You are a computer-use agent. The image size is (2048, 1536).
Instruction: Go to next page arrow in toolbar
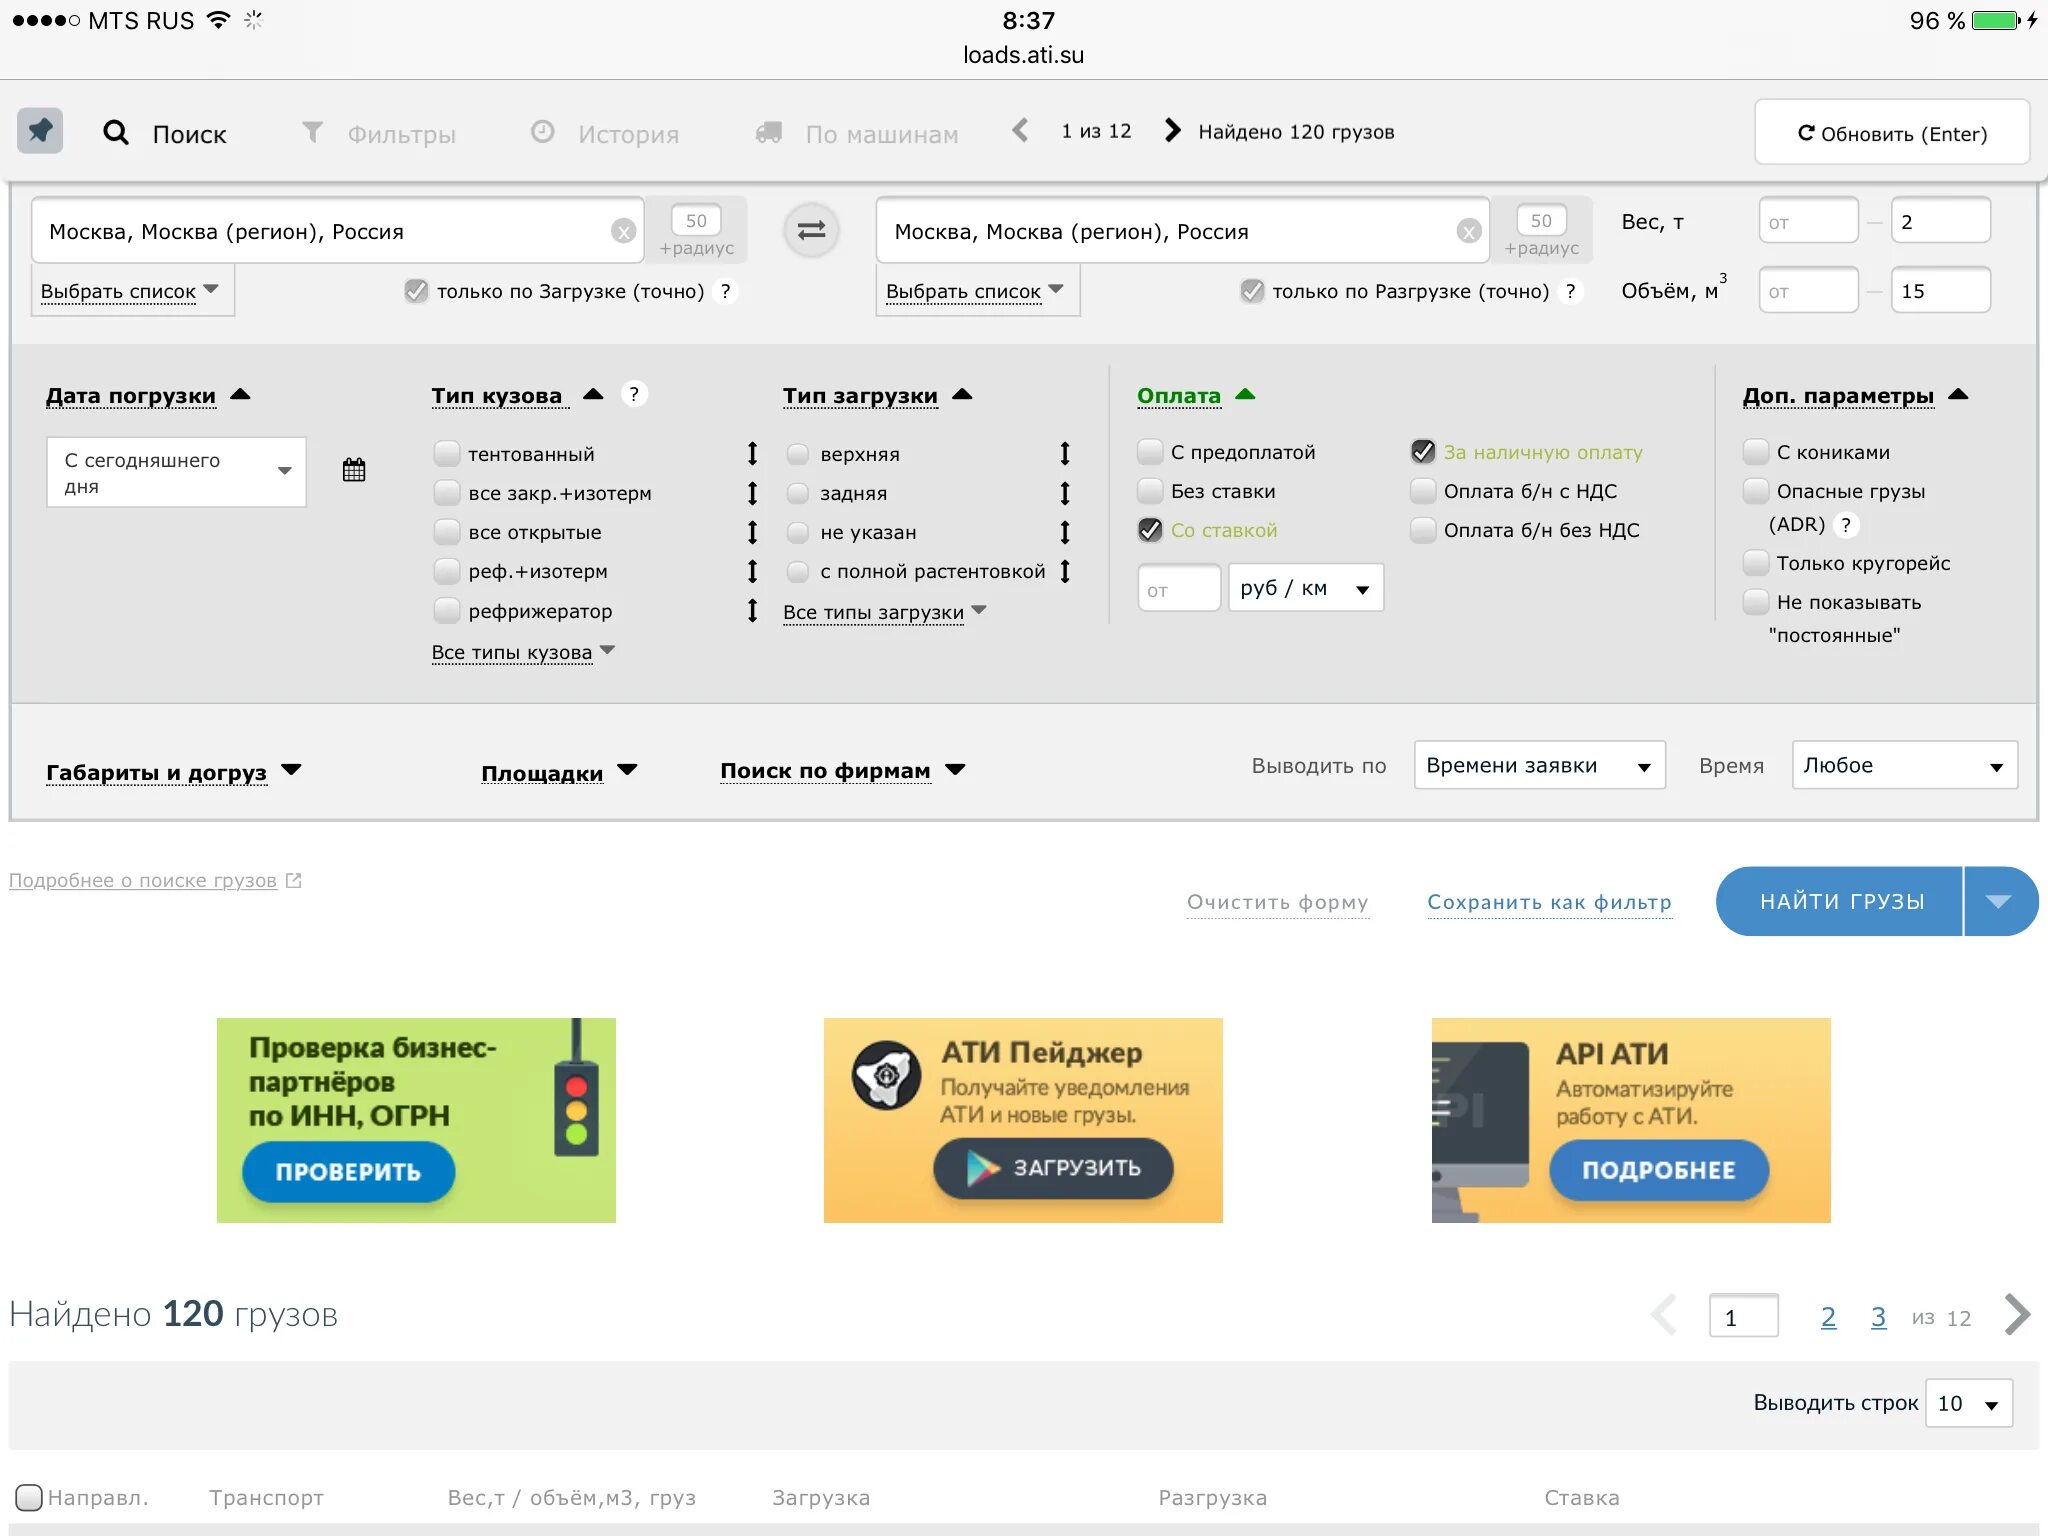coord(1173,131)
